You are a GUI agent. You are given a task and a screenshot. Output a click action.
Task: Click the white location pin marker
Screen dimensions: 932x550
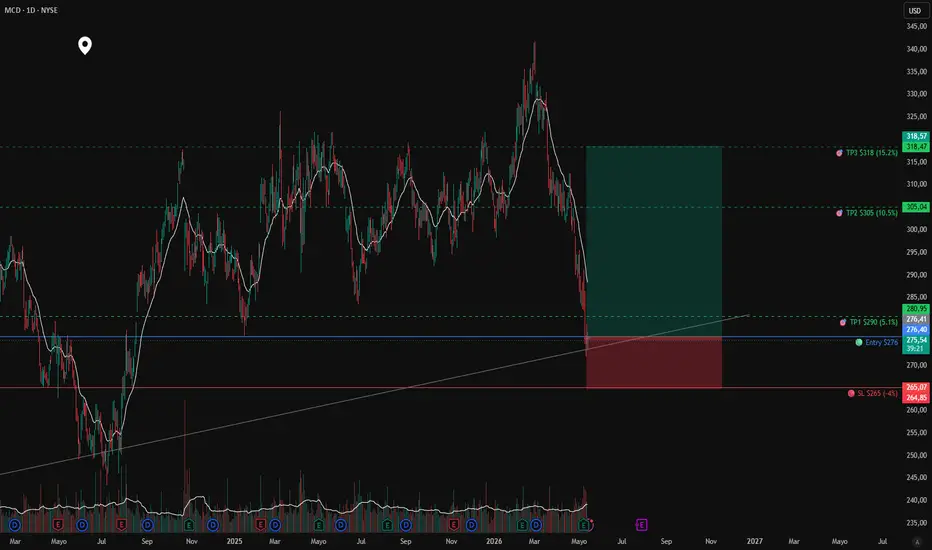(x=85, y=45)
